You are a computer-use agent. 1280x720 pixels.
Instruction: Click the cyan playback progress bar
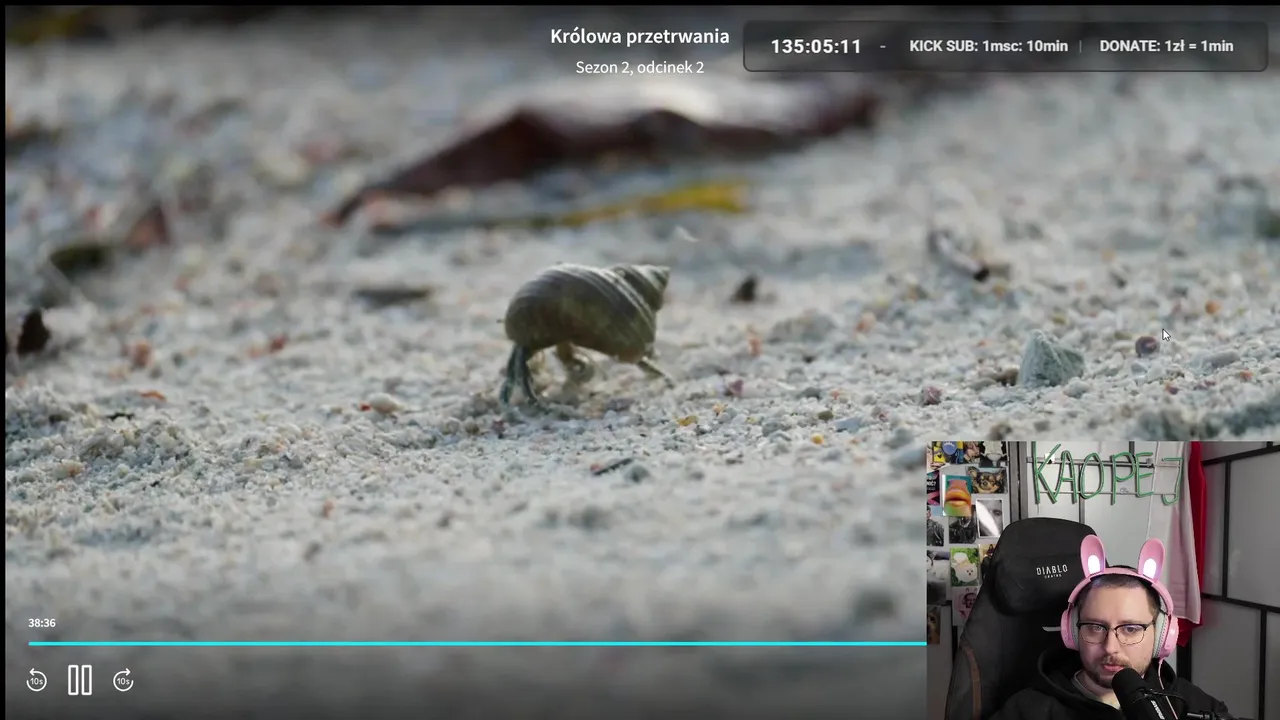click(x=477, y=644)
